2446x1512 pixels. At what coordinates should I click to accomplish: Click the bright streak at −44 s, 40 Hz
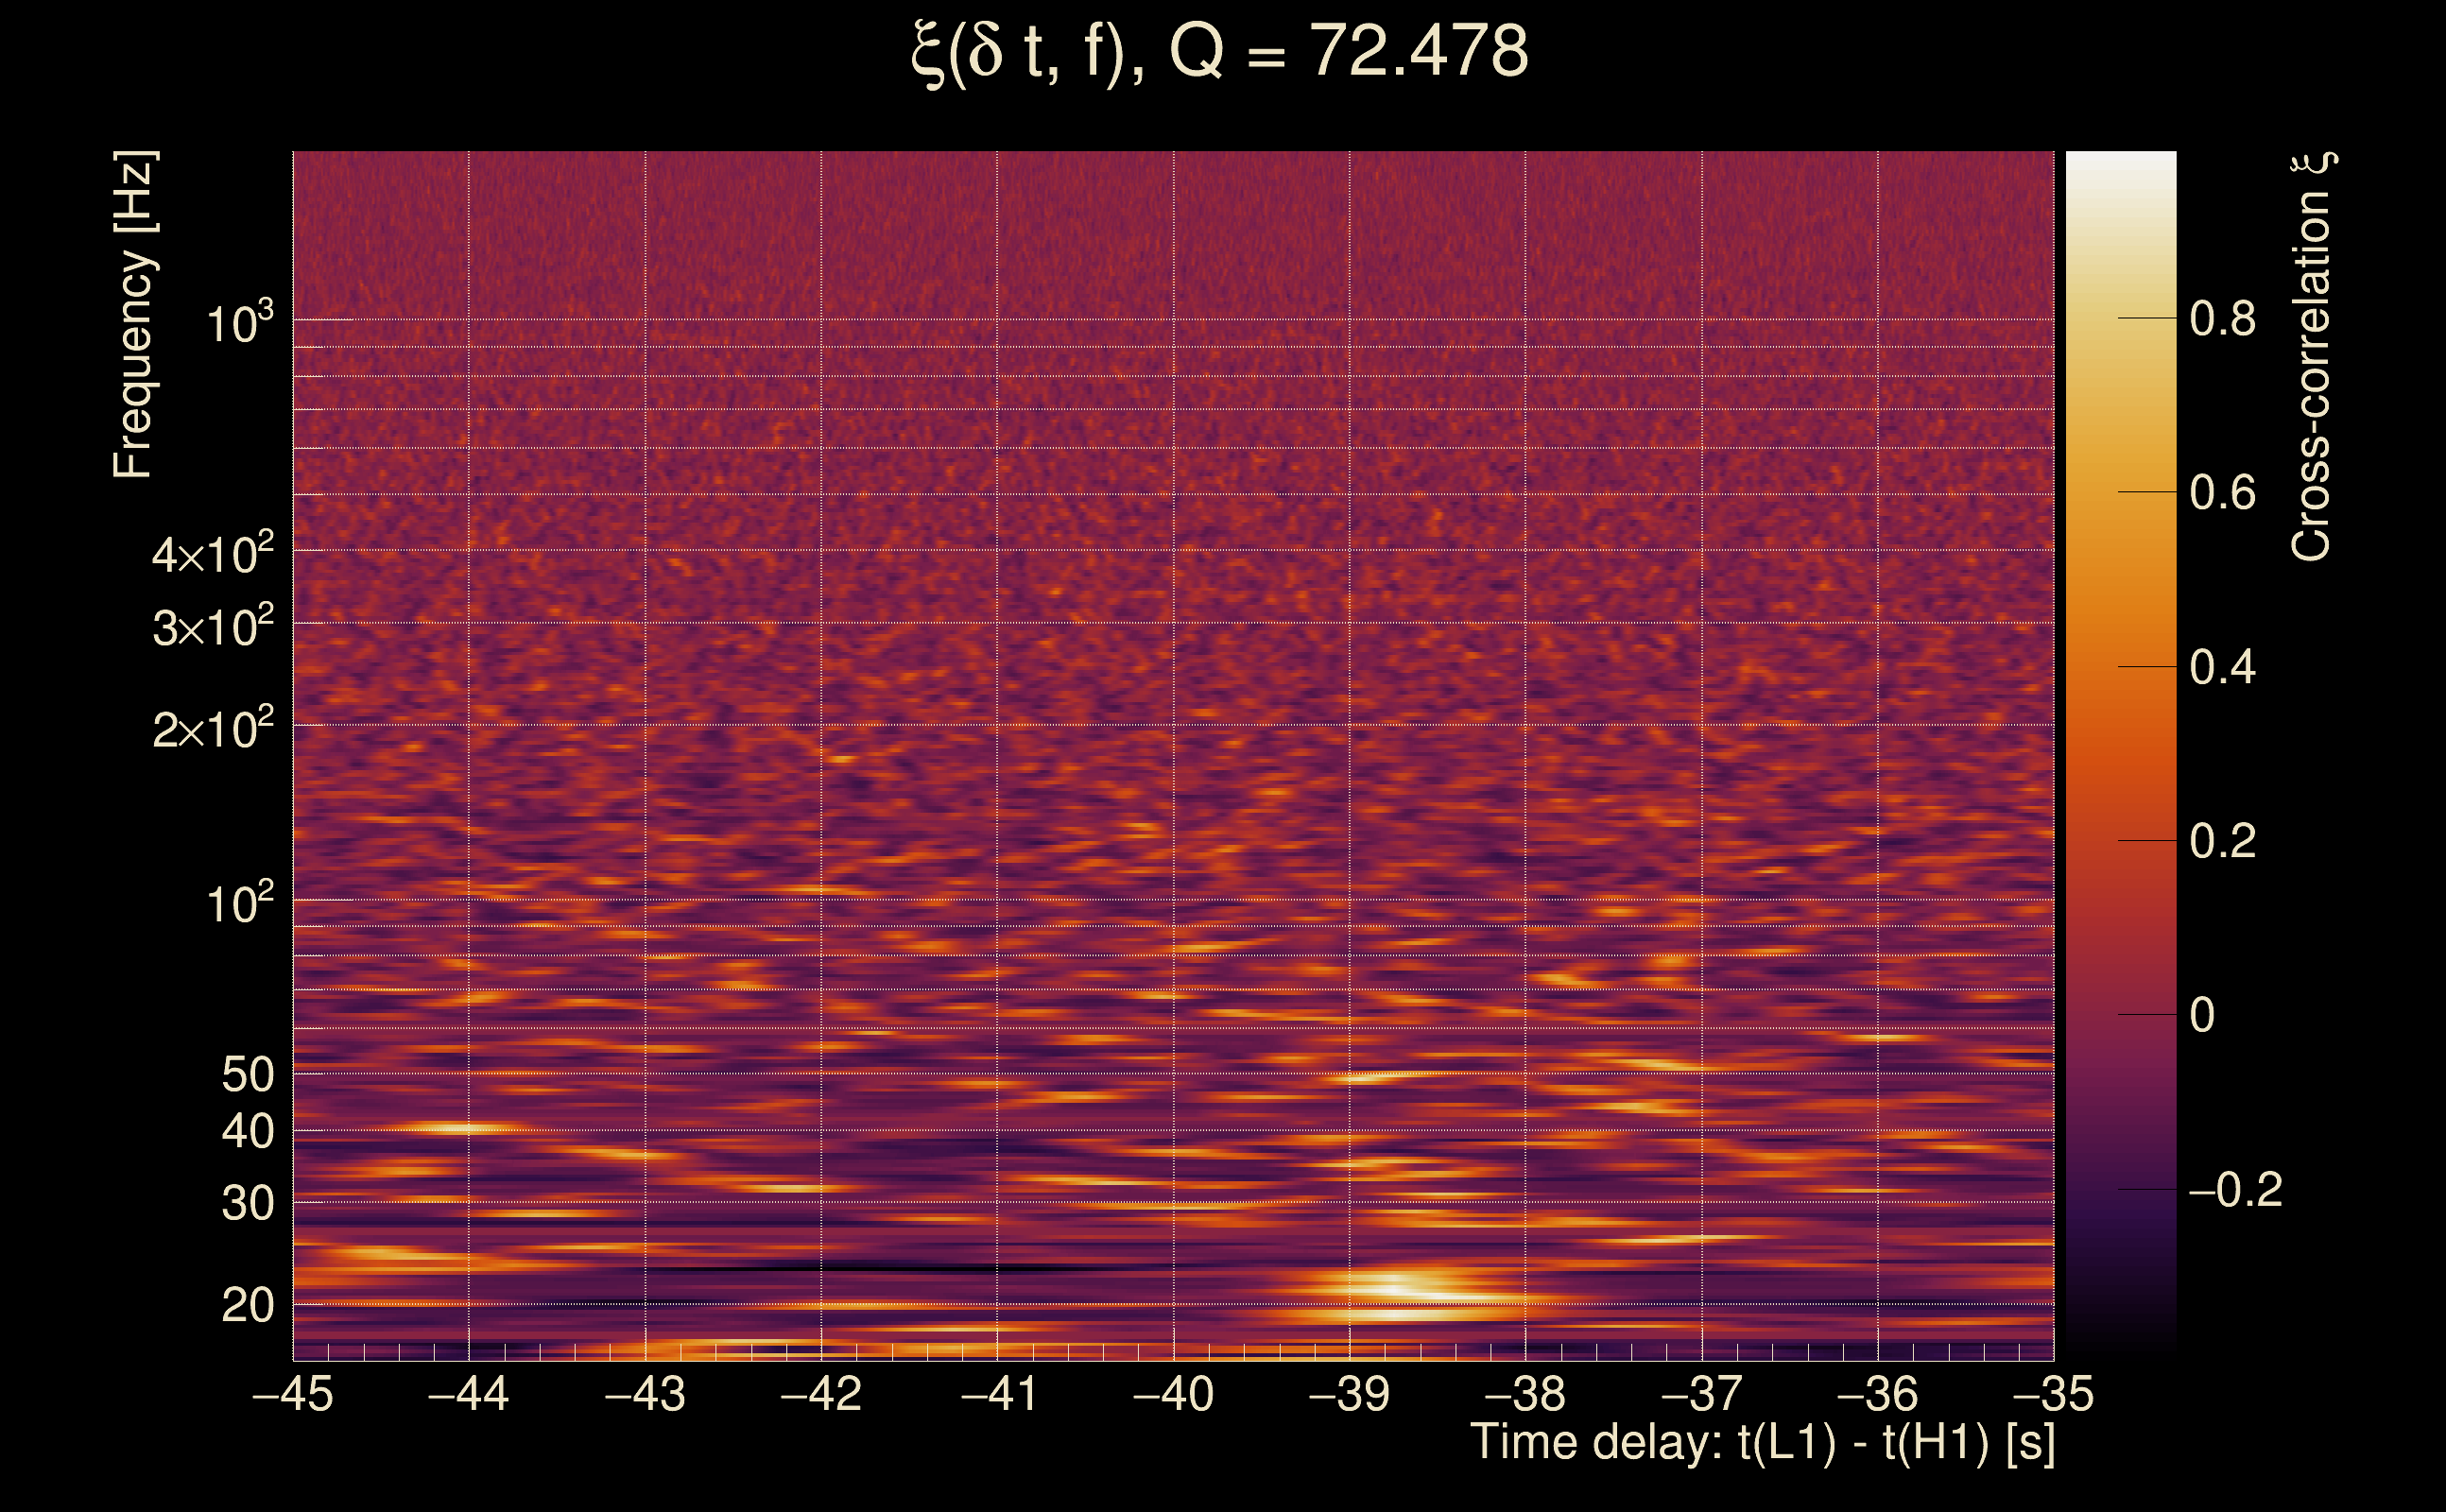(x=462, y=1129)
